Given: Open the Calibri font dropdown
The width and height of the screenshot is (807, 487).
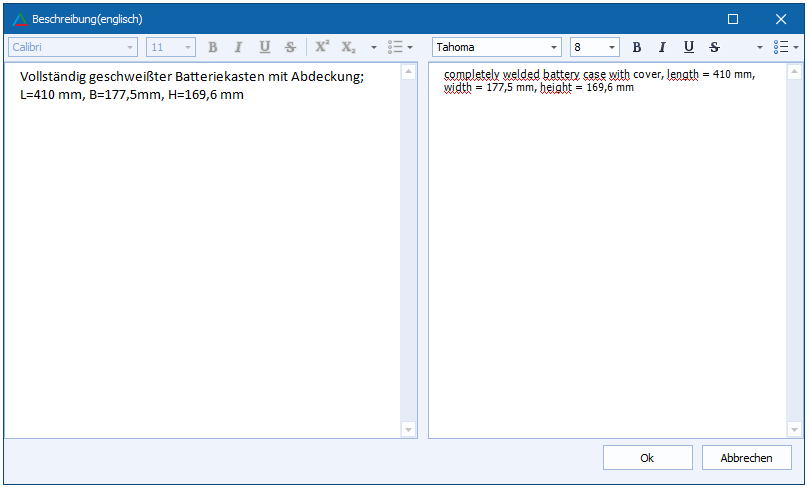Looking at the screenshot, I should (x=130, y=47).
